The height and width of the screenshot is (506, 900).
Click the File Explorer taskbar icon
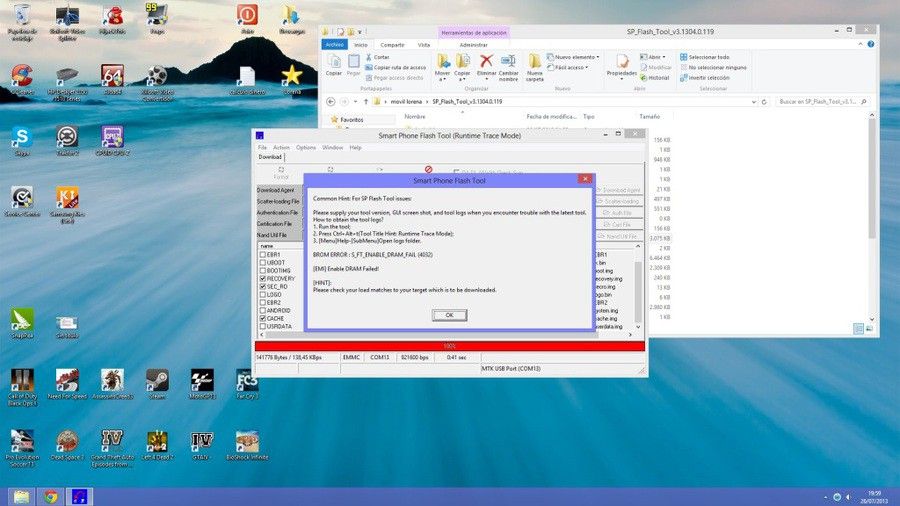21,497
